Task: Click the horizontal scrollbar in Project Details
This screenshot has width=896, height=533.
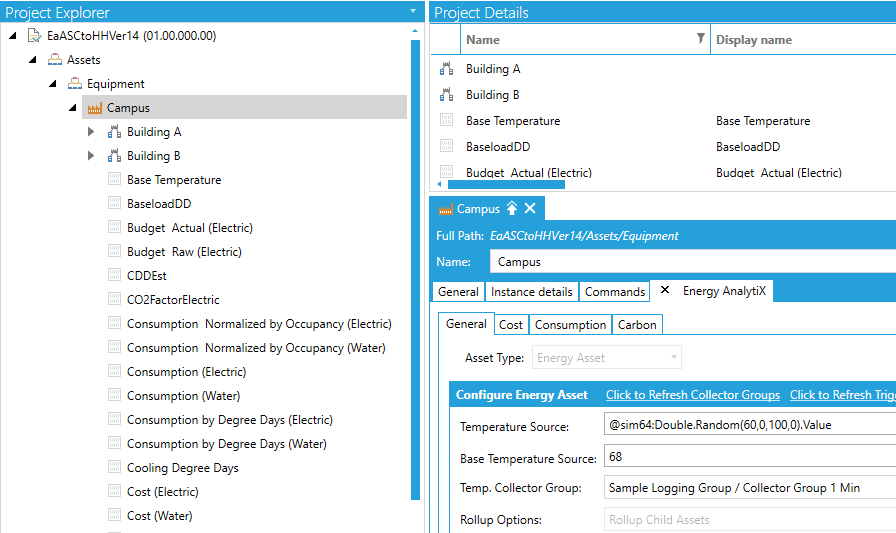Action: [506, 184]
